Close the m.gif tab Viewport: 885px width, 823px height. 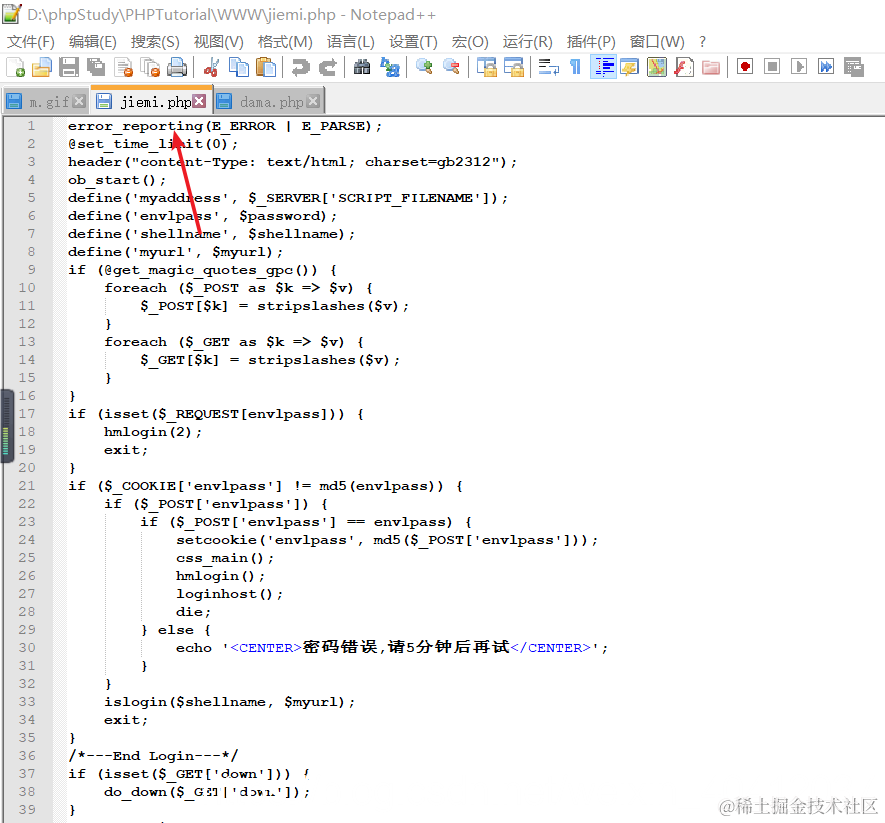click(x=79, y=102)
